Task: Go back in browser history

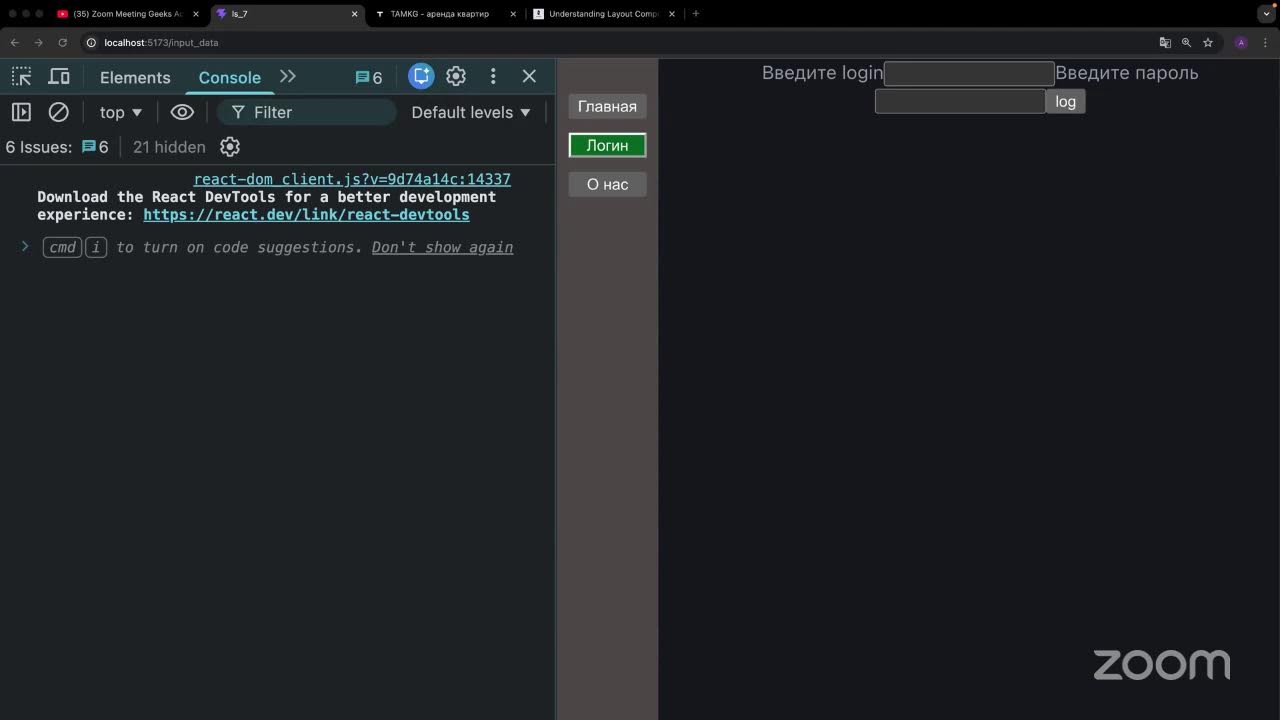Action: click(x=14, y=43)
